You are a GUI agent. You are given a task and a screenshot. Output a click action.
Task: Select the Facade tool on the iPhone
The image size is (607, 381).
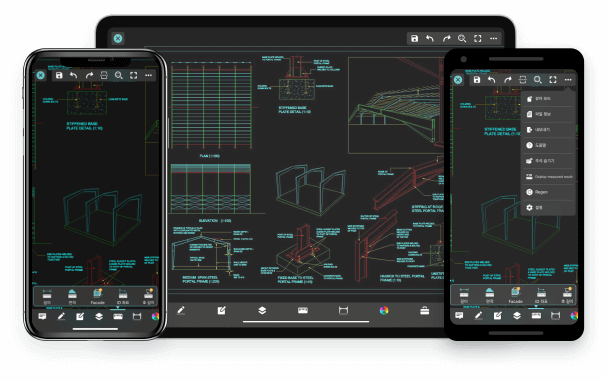coord(98,296)
